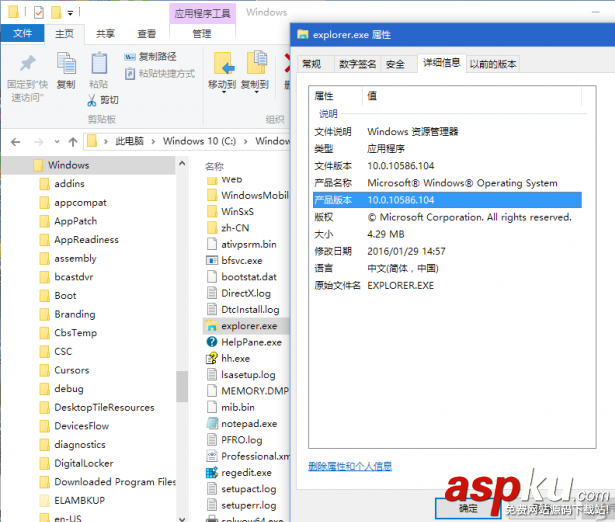Open the recent locations dropdown arrow
This screenshot has height=522, width=615.
tap(57, 142)
